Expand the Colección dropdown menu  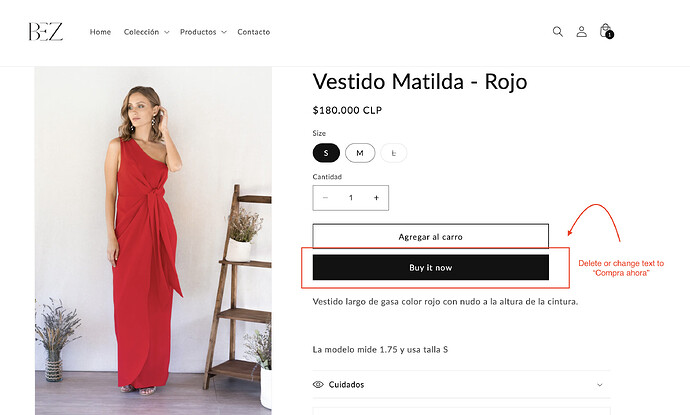tap(146, 32)
